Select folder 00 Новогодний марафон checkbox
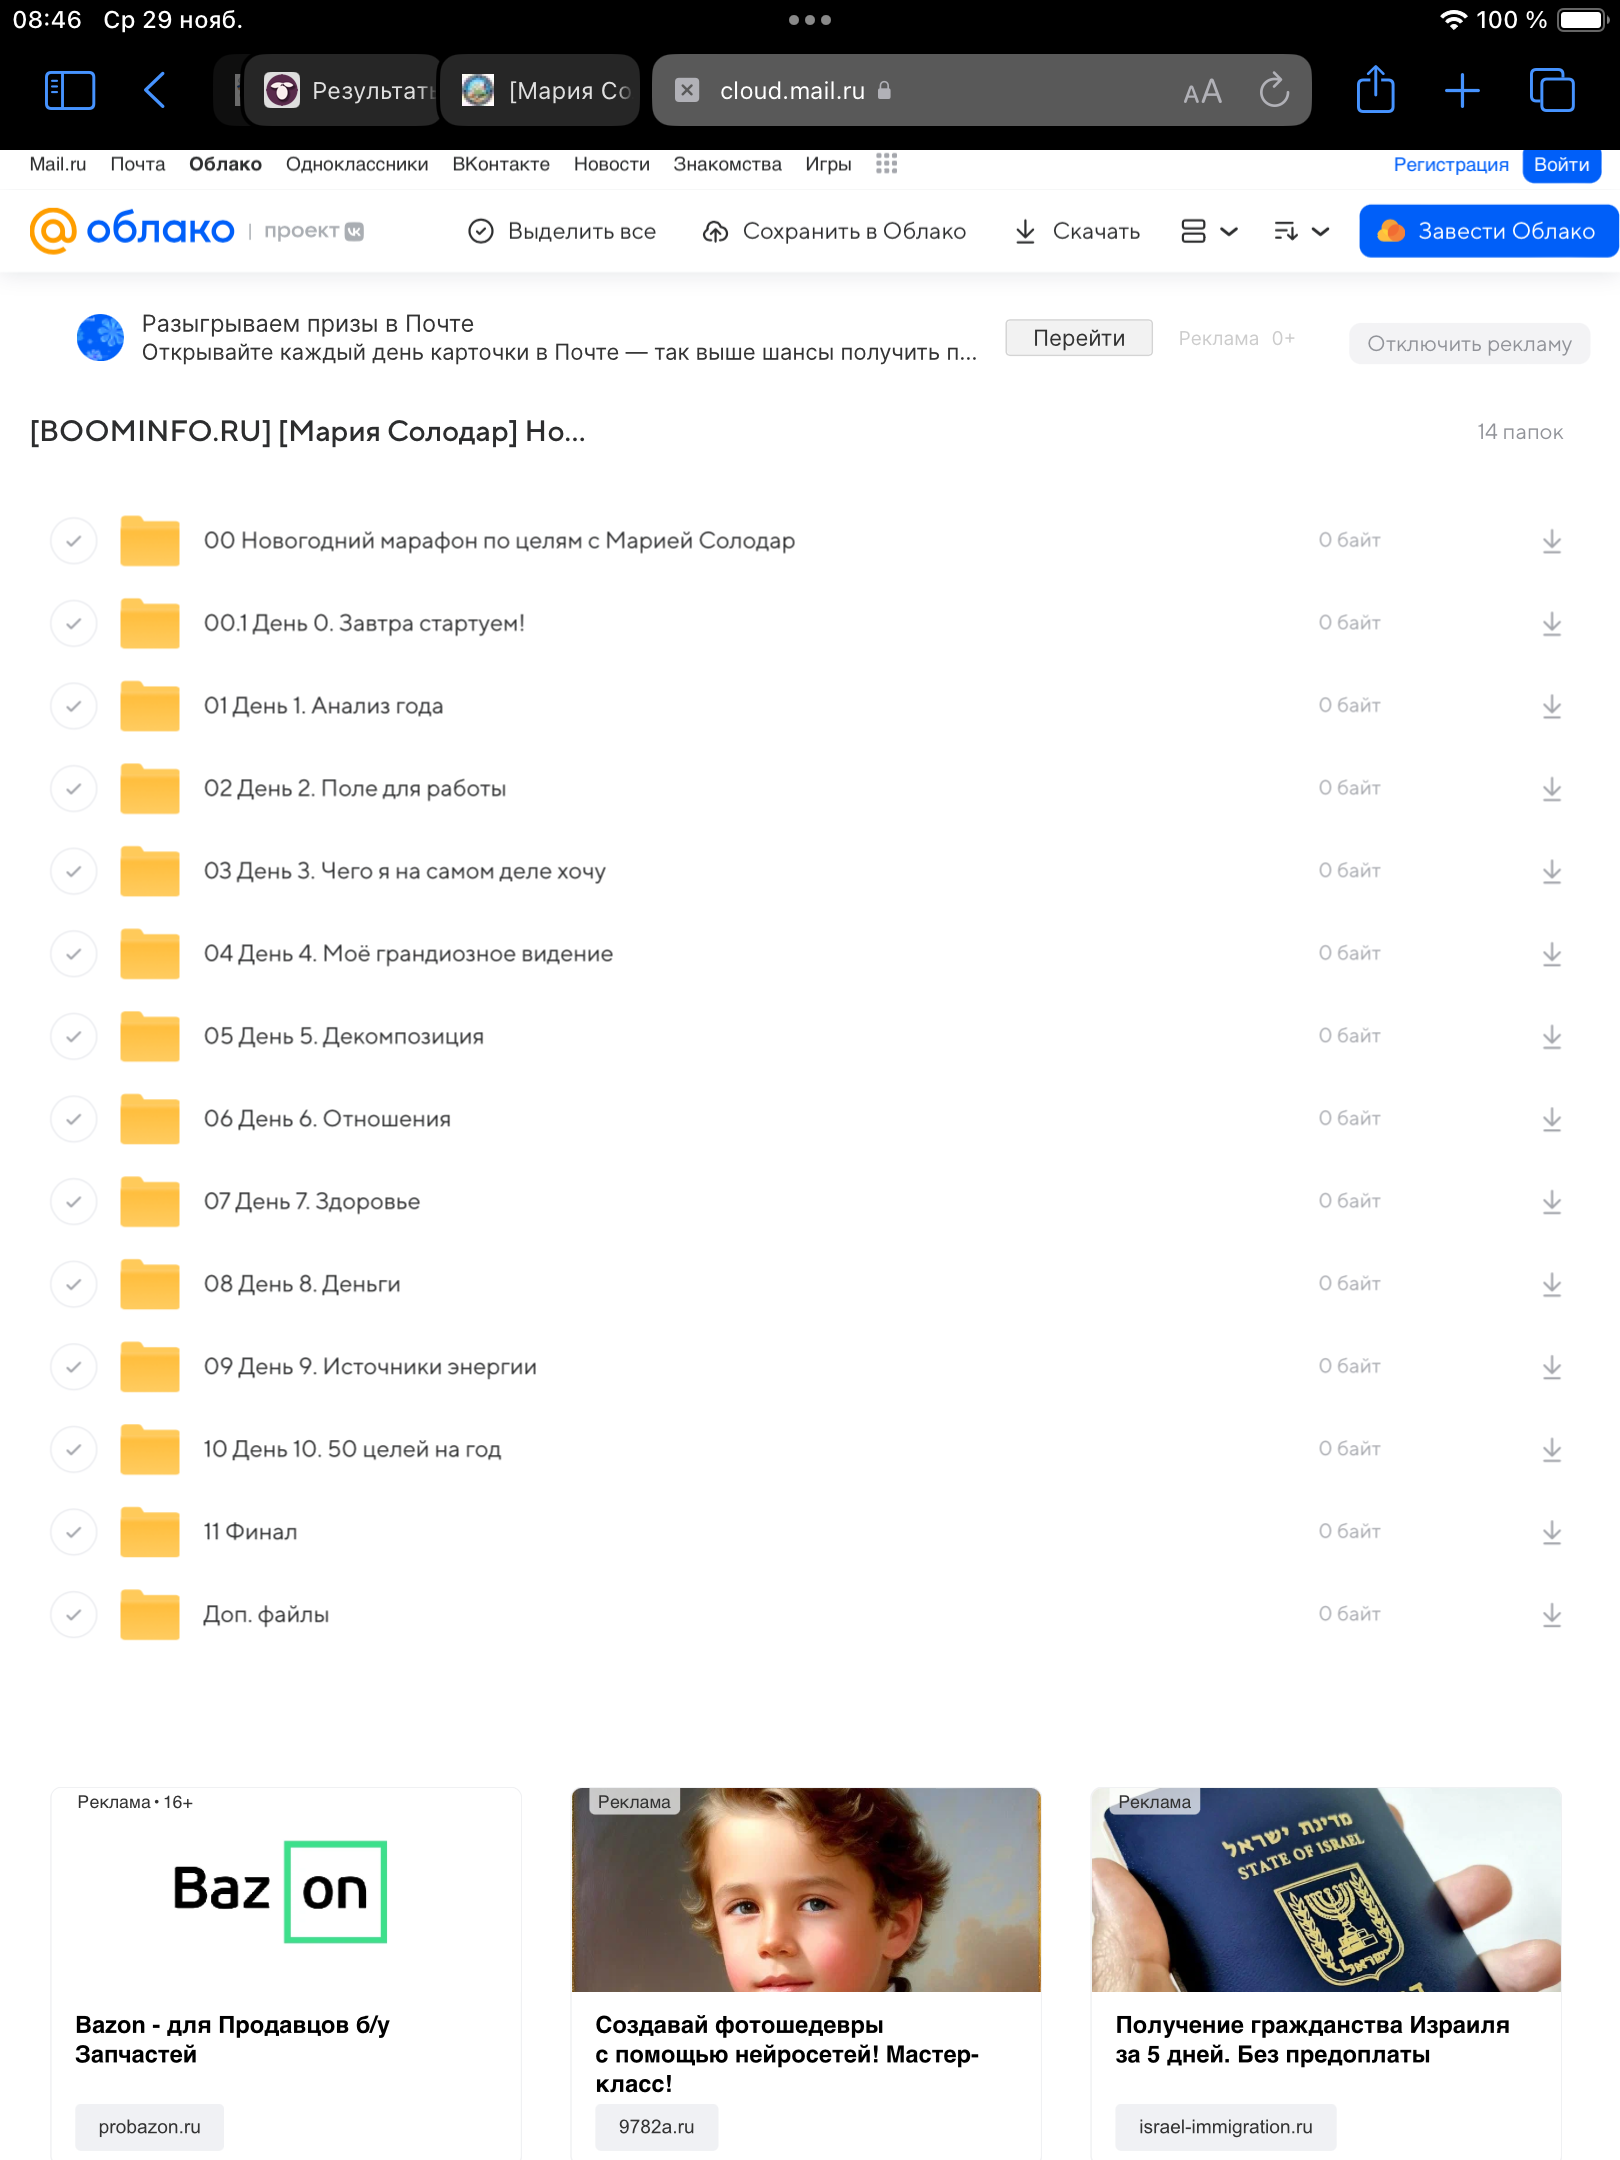Viewport: 1620px width, 2160px height. coord(74,541)
